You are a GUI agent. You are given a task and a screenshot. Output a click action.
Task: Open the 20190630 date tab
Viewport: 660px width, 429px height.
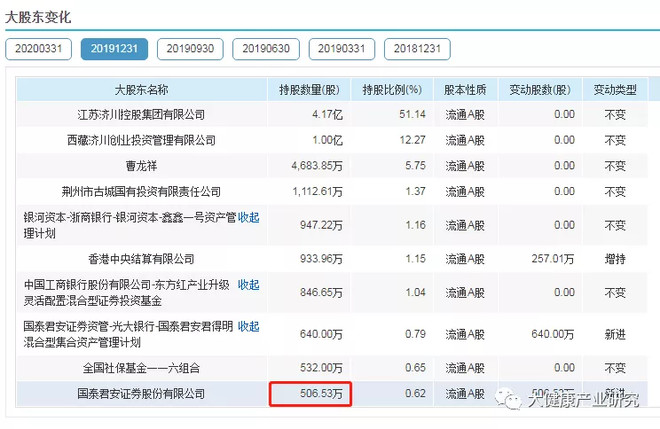click(x=266, y=49)
